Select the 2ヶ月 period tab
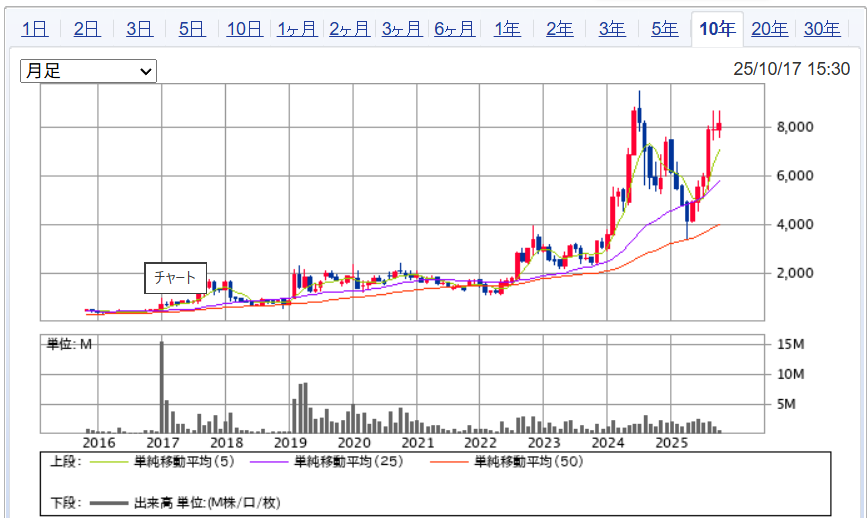Image resolution: width=867 pixels, height=518 pixels. pyautogui.click(x=350, y=29)
